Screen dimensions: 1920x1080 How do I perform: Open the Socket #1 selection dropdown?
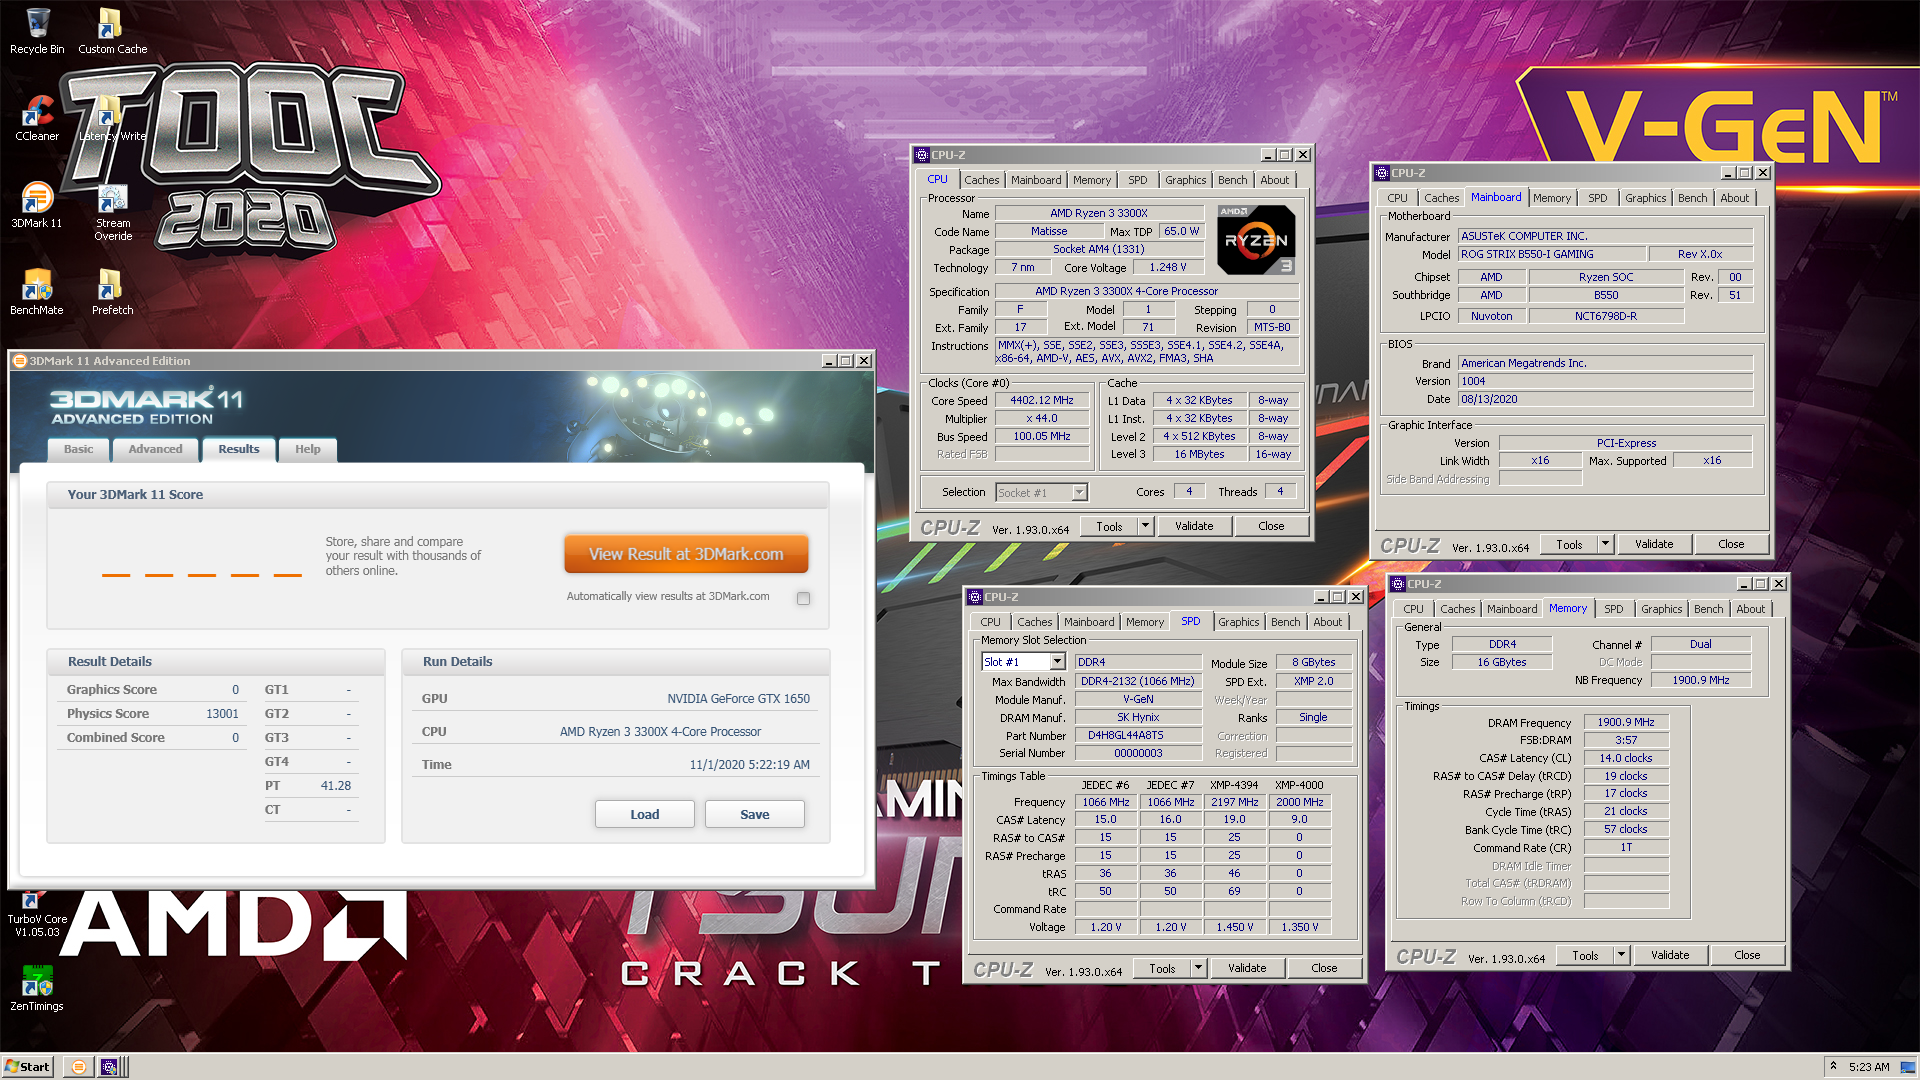[1079, 492]
